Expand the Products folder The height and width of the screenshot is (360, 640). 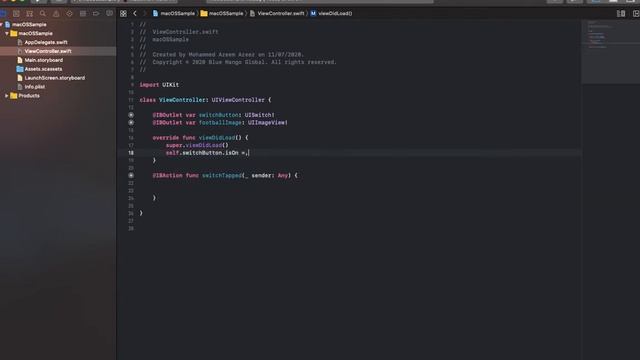[7, 96]
